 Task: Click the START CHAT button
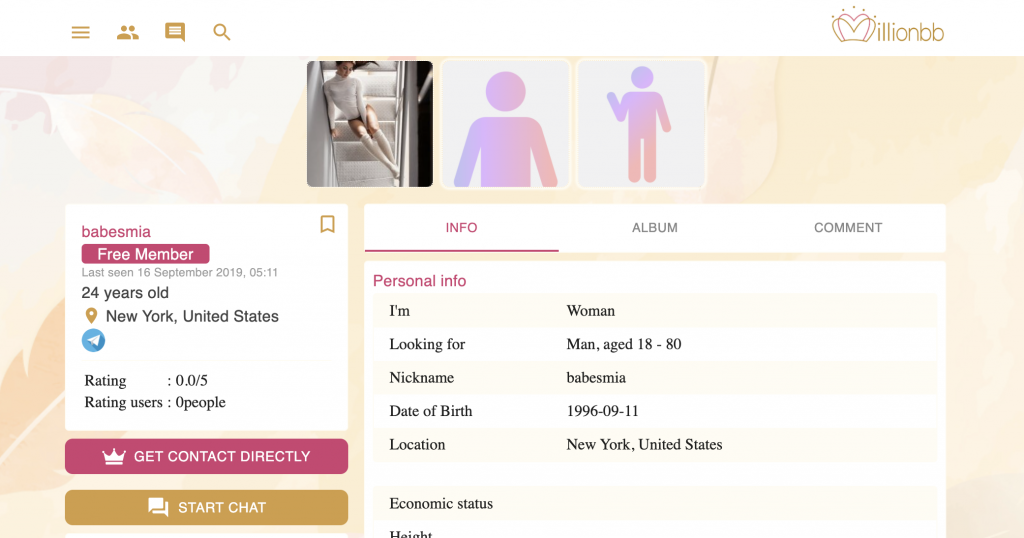click(206, 507)
